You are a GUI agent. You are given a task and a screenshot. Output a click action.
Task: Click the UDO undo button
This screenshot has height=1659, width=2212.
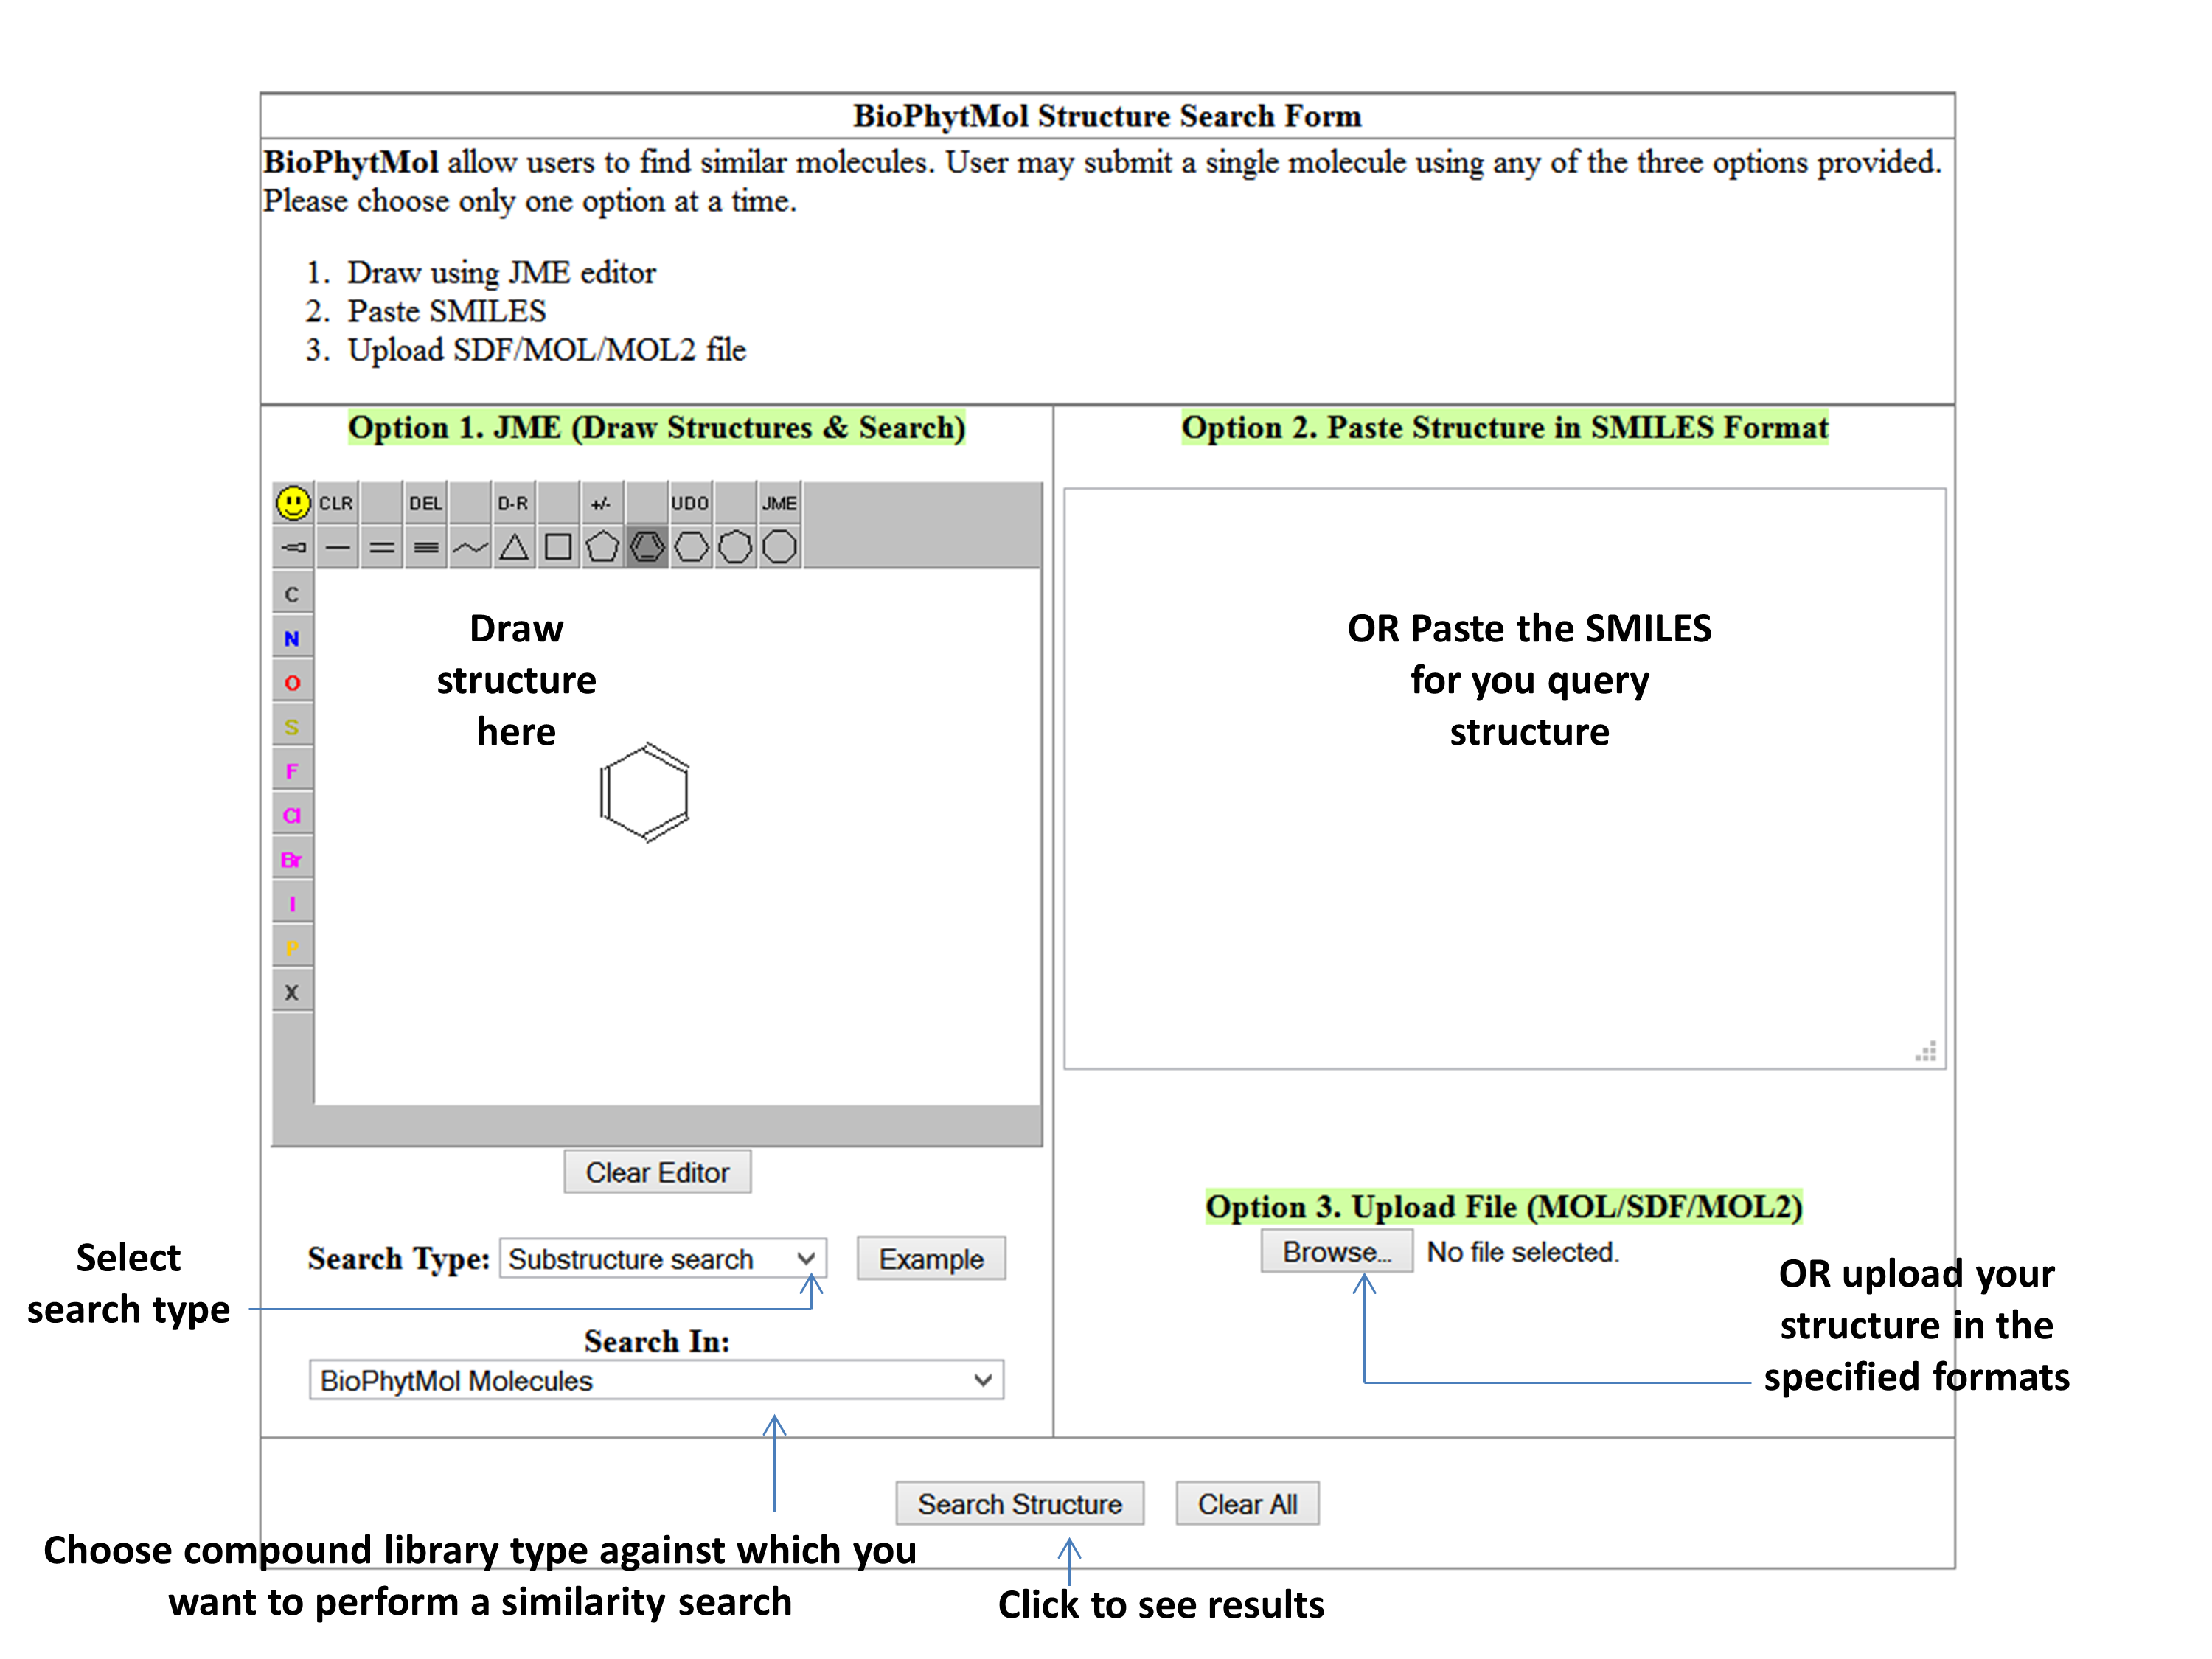point(690,503)
